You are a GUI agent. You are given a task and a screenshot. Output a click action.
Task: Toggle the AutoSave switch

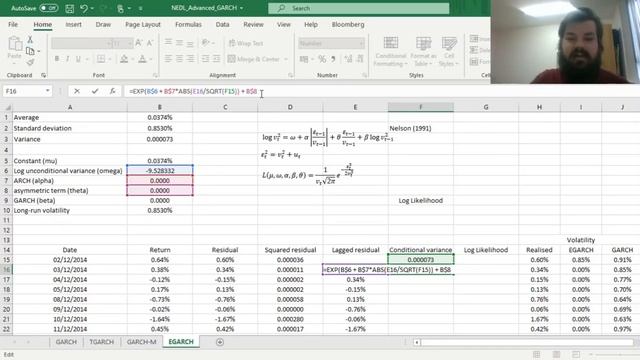click(49, 8)
